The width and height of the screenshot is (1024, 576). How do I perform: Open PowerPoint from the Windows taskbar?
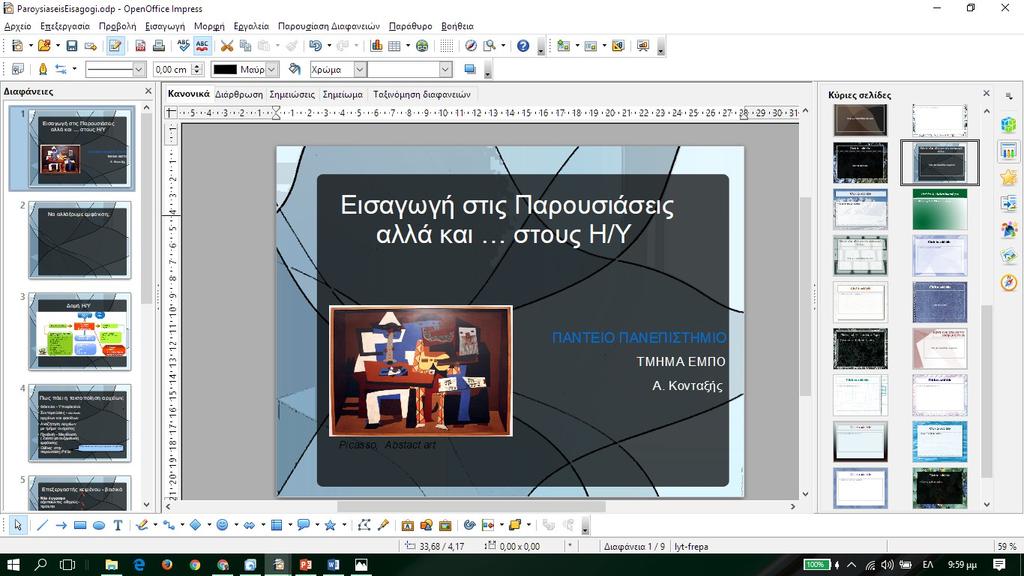click(306, 565)
